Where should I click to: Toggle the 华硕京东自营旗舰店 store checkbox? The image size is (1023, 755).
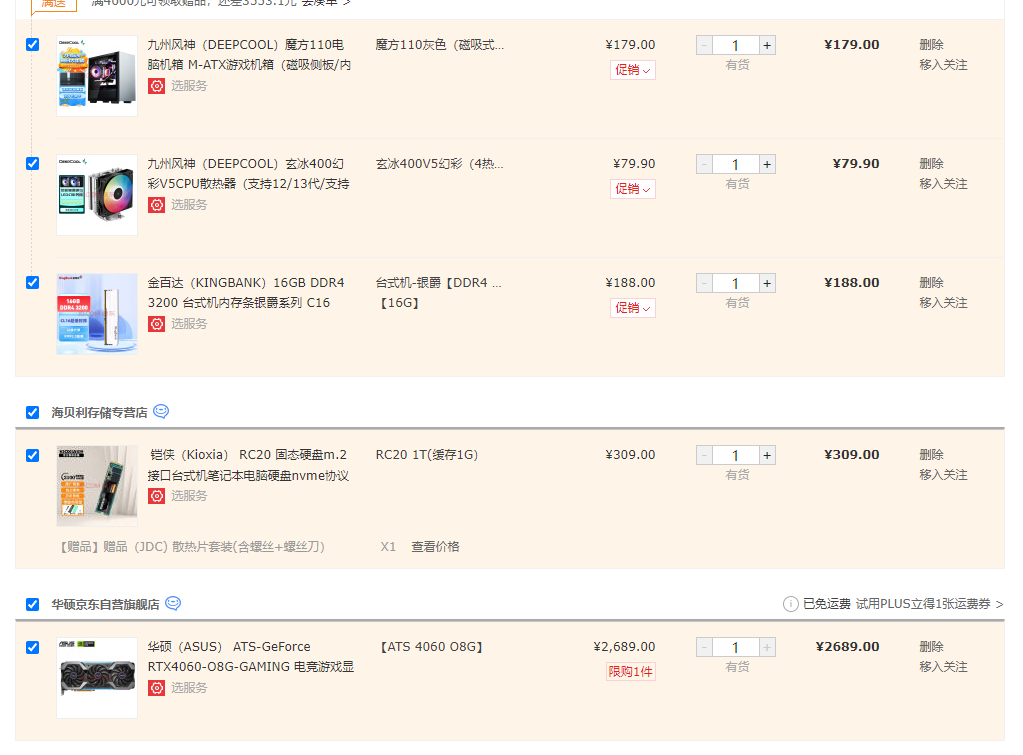point(33,604)
